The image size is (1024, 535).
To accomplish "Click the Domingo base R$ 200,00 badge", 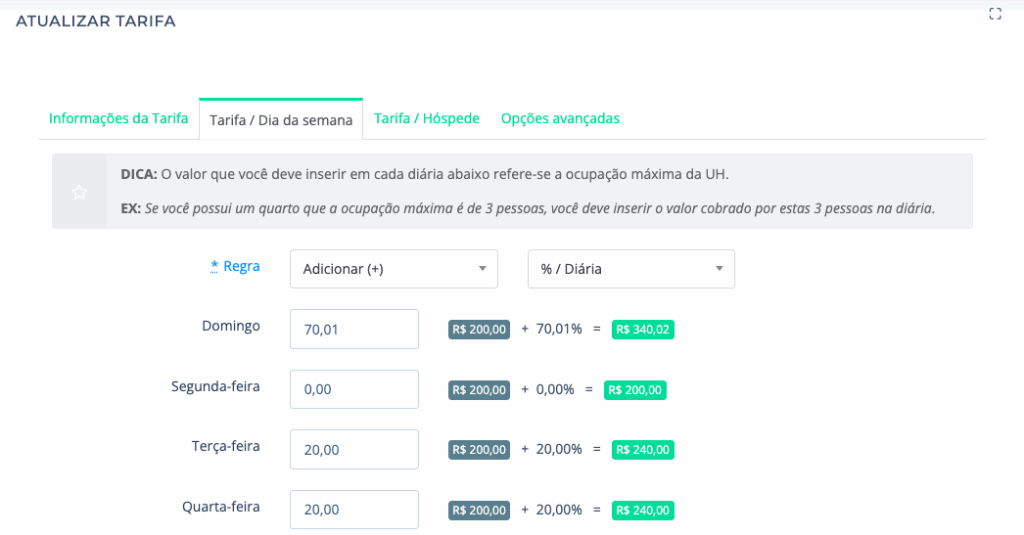I will (479, 330).
